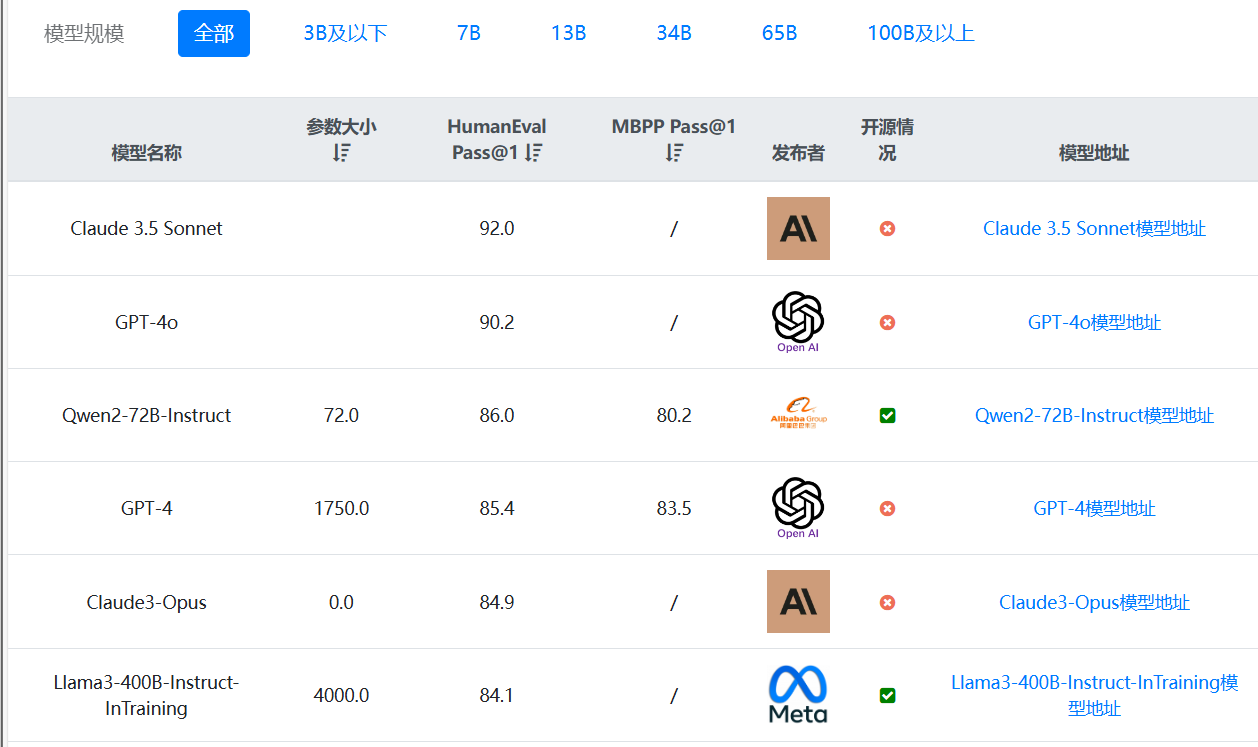The height and width of the screenshot is (747, 1258).
Task: Open Llama3-400B-Instruct-InTraining模型地址 link
Action: click(x=1094, y=695)
